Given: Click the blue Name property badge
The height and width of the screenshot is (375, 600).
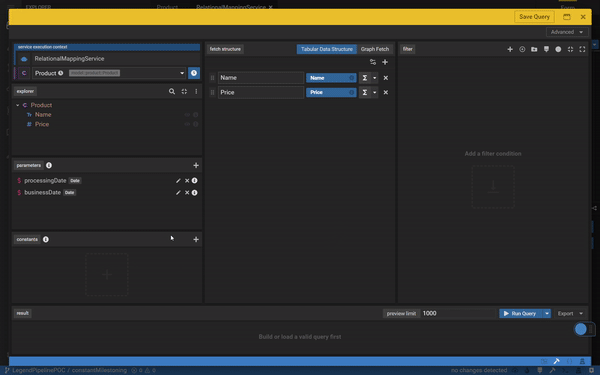Looking at the screenshot, I should 331,78.
